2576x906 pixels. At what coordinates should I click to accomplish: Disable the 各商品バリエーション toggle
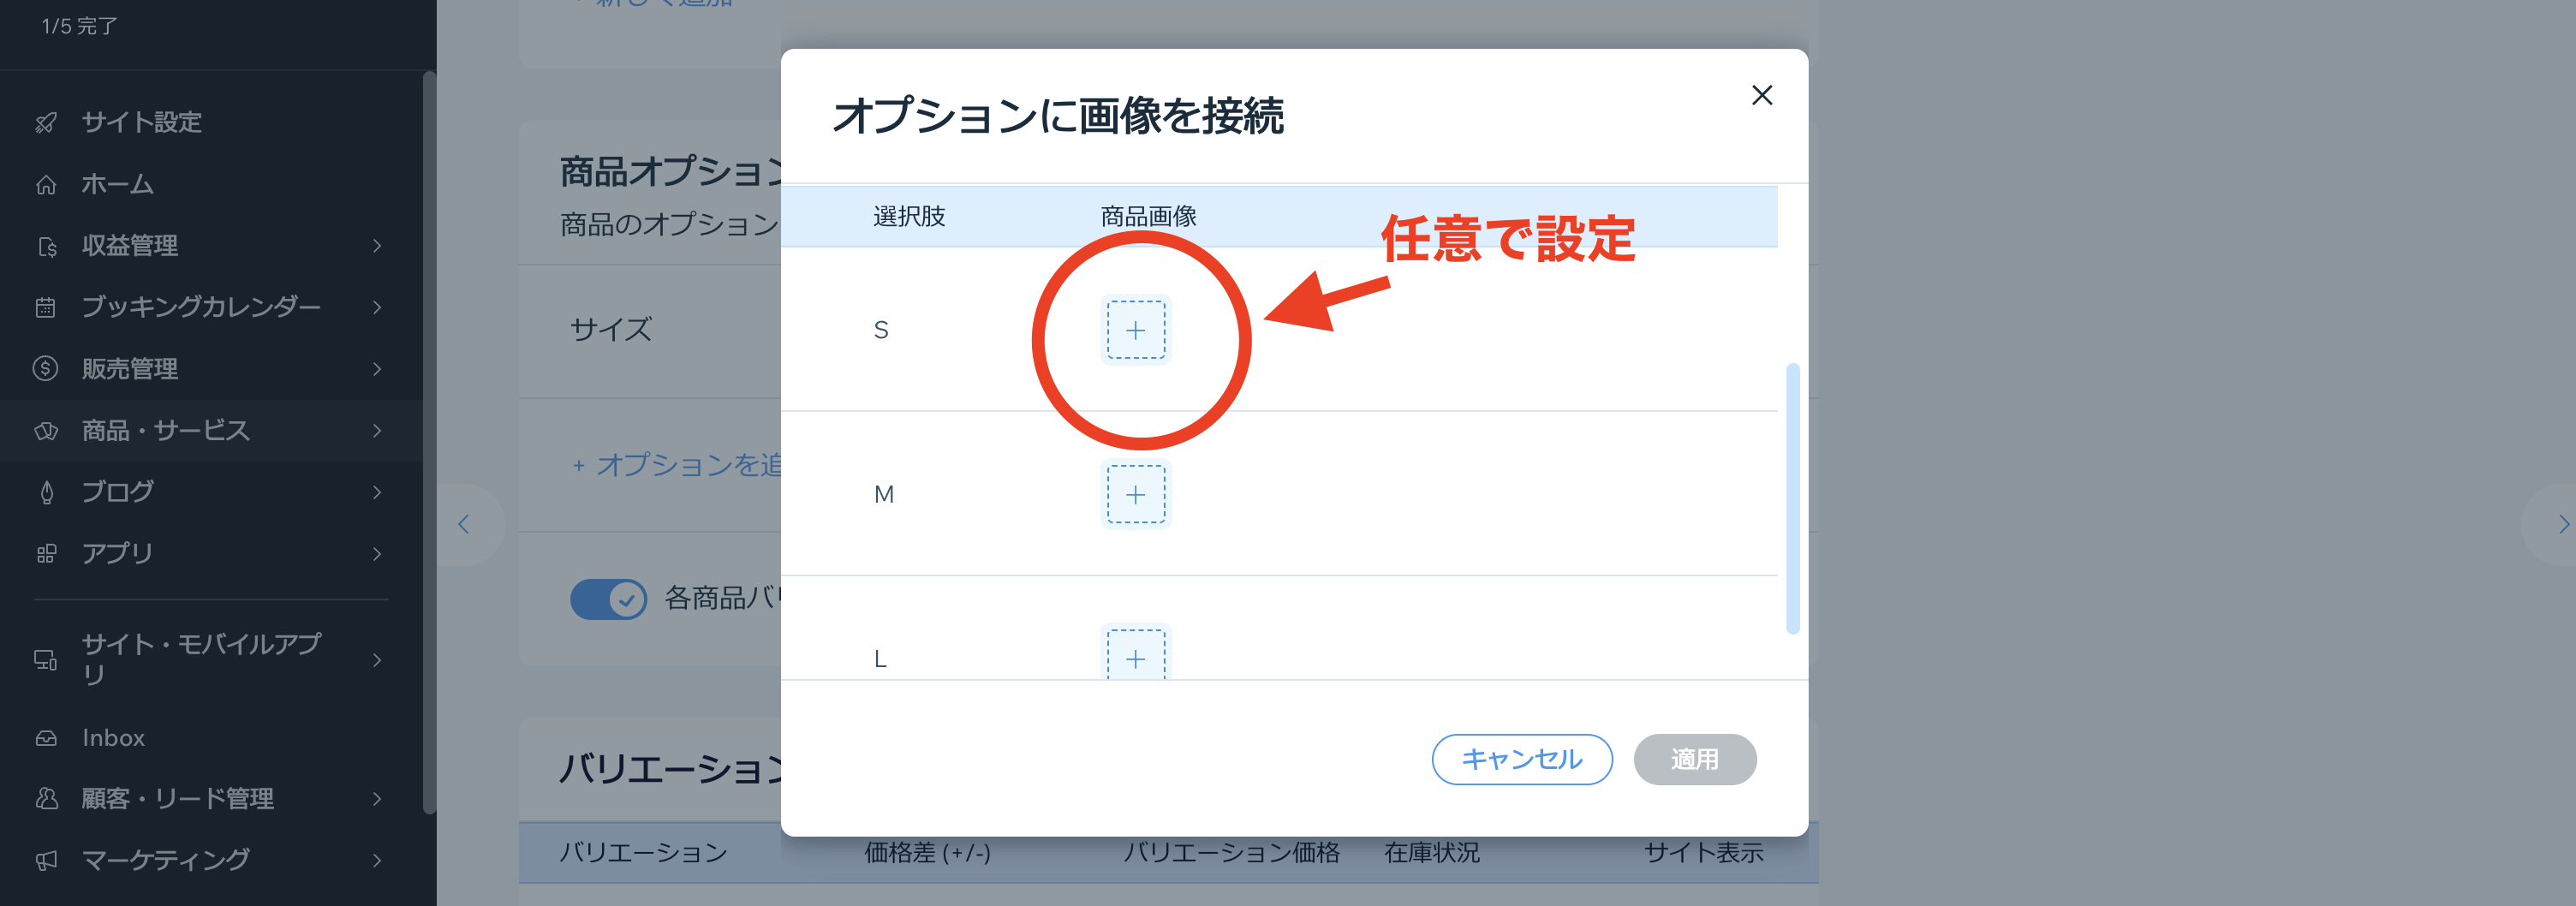point(608,599)
